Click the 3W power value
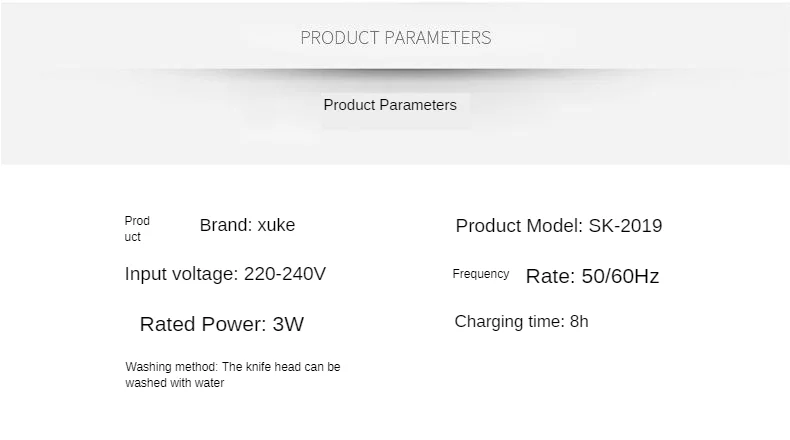Viewport: 790px width, 440px height. (x=288, y=324)
